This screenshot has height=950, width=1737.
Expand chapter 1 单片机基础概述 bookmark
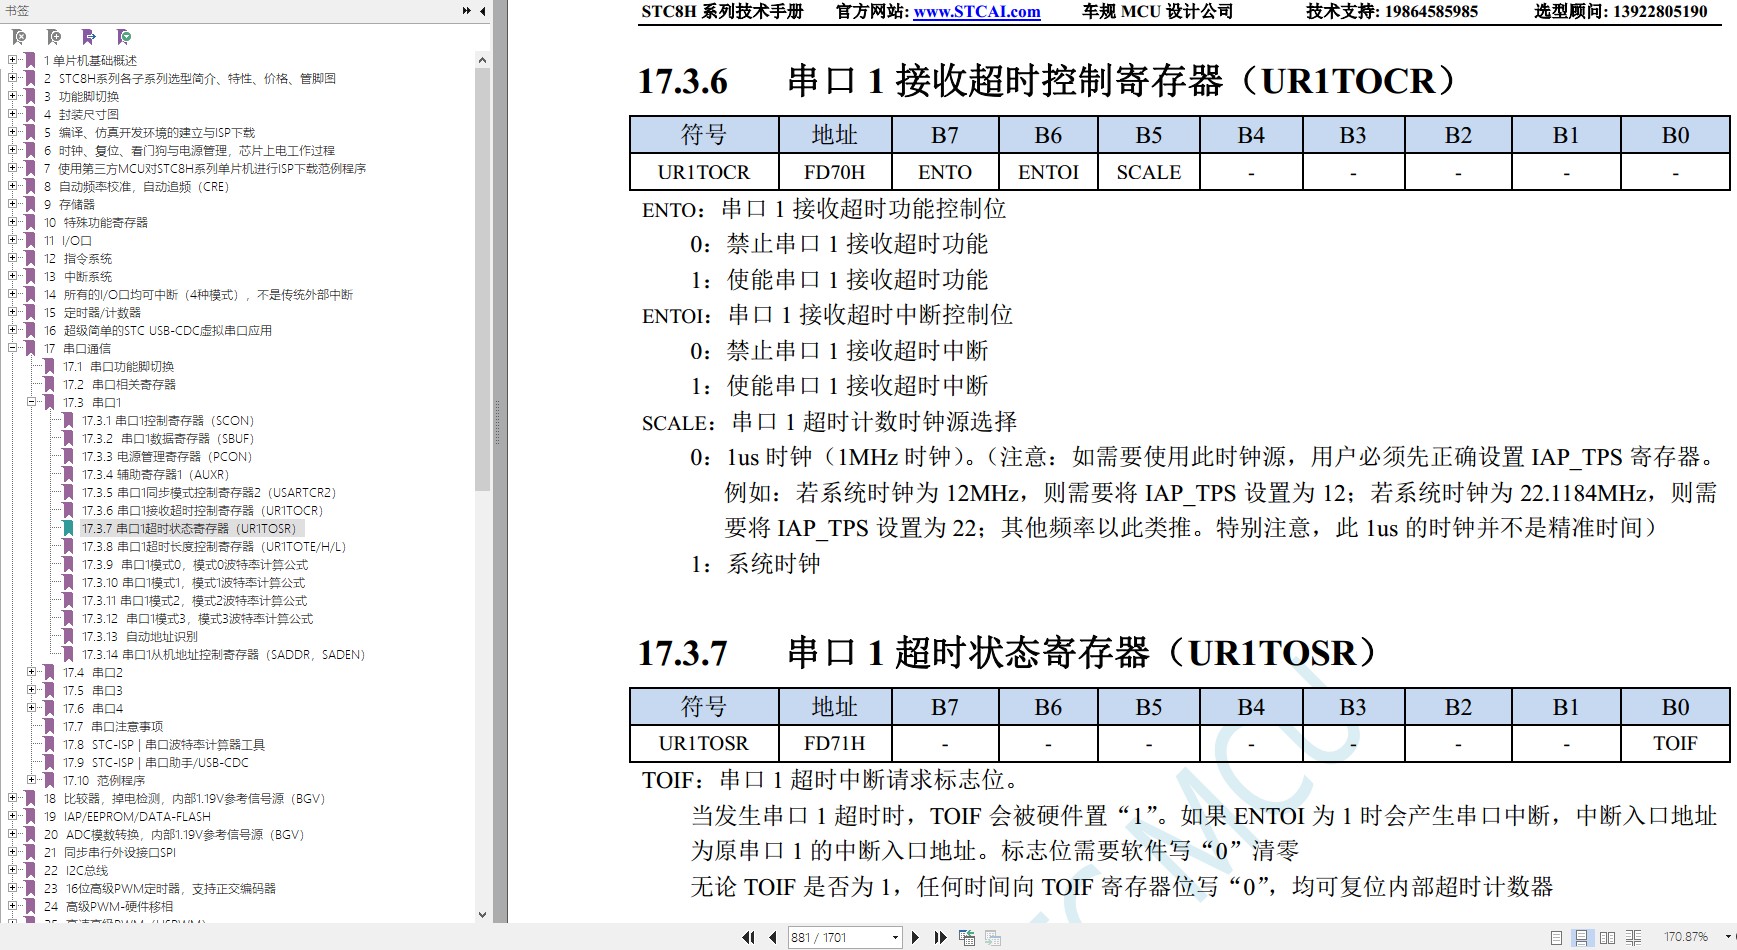coord(13,60)
